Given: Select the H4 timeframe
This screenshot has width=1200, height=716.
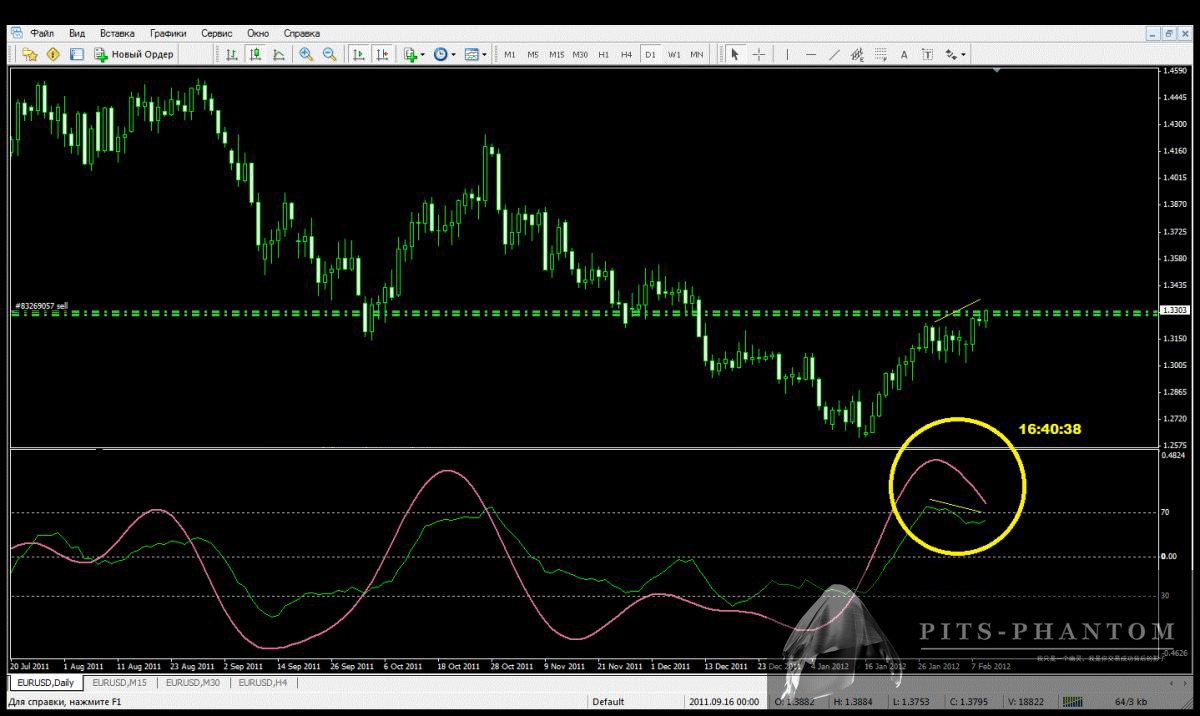Looking at the screenshot, I should 626,54.
